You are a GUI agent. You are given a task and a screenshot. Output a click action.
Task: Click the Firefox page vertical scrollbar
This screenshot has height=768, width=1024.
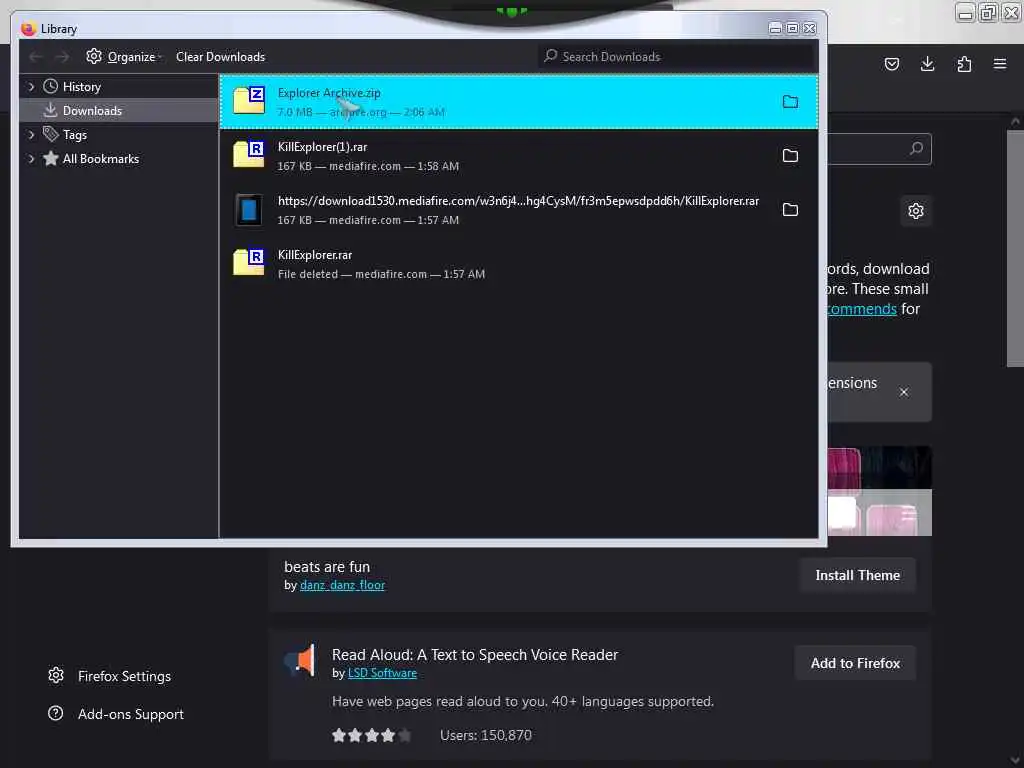pyautogui.click(x=1015, y=248)
